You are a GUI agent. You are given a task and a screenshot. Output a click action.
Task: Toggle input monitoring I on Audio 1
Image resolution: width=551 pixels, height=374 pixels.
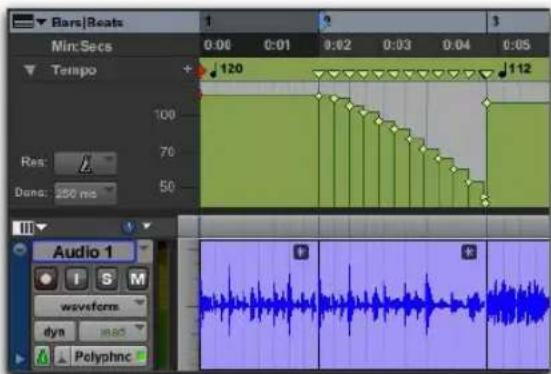[76, 279]
